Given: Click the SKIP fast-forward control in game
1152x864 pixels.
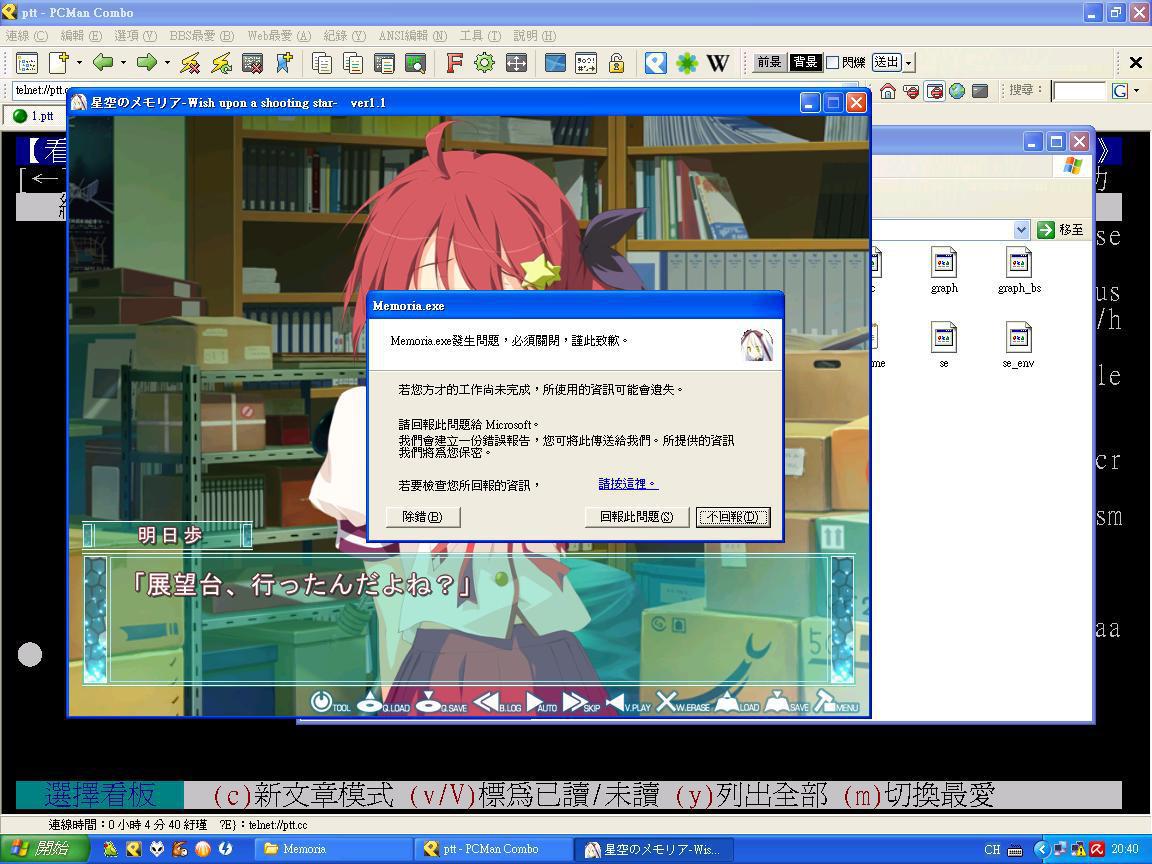Looking at the screenshot, I should click(x=581, y=703).
